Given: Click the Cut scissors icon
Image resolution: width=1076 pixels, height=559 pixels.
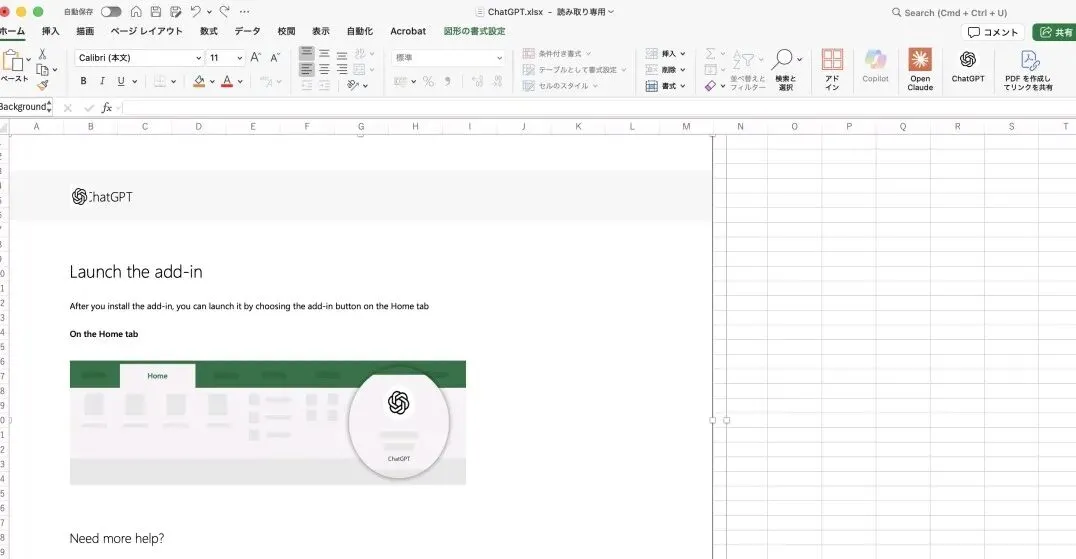Looking at the screenshot, I should (x=43, y=53).
